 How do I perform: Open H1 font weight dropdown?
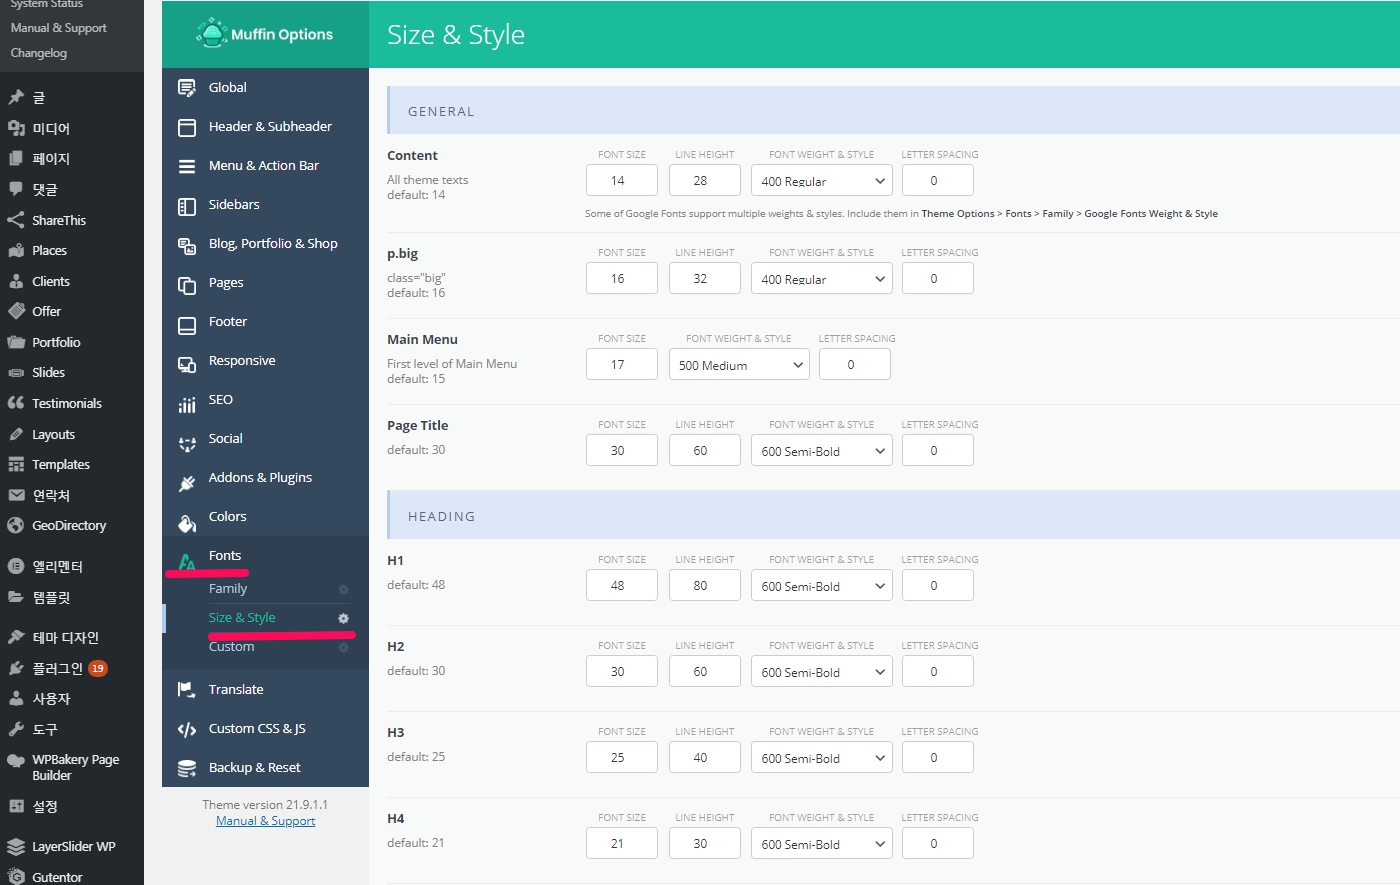click(822, 586)
